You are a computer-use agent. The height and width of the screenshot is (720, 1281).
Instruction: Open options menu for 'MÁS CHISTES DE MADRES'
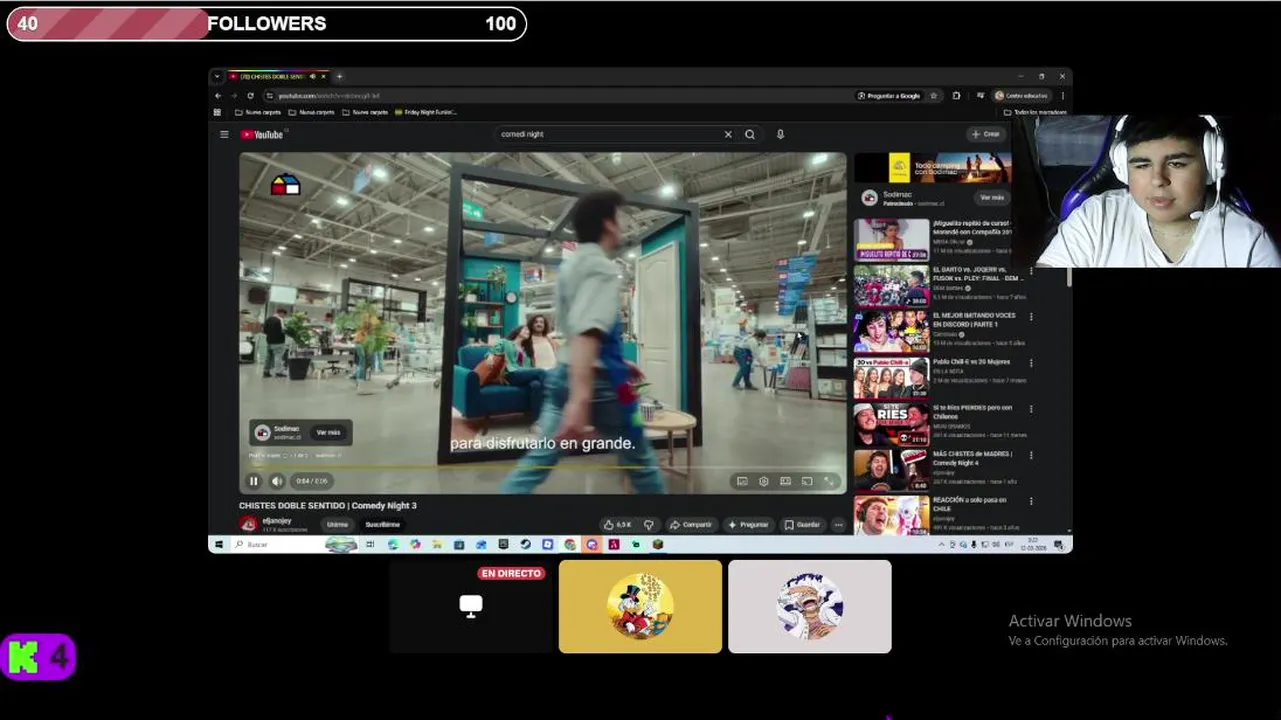1031,455
